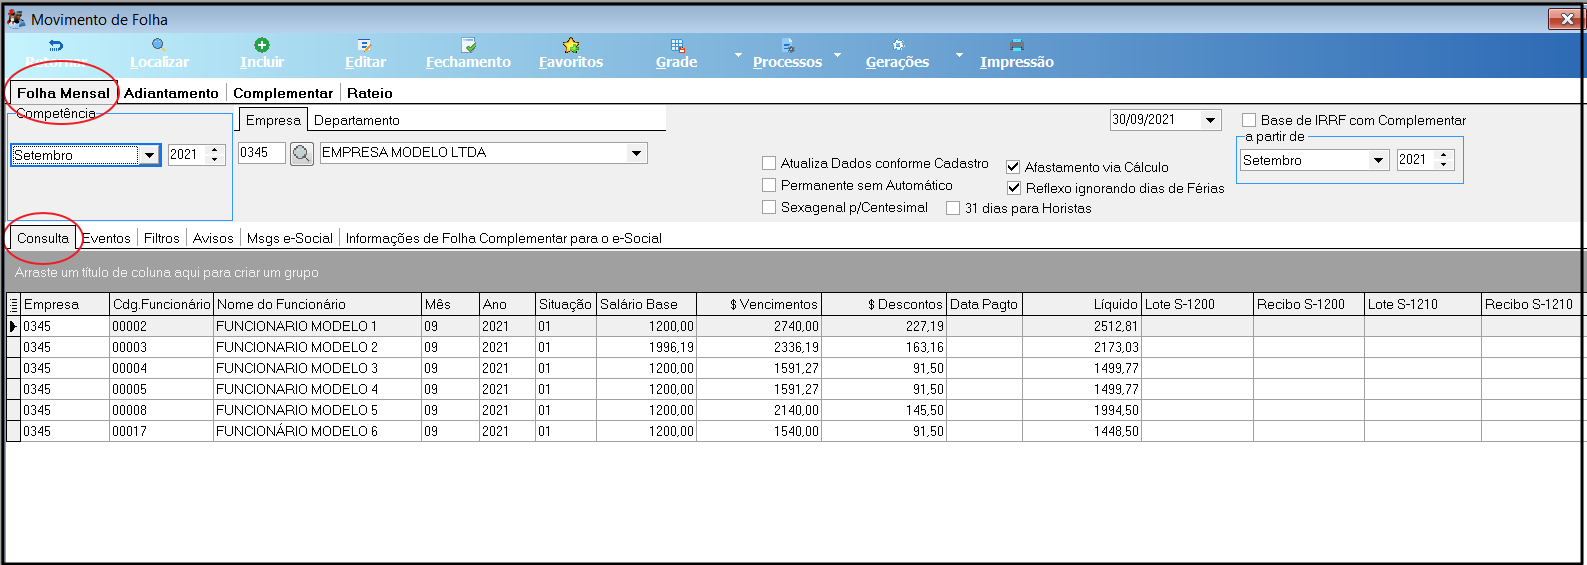Sort by $ Descontos column header
Image resolution: width=1587 pixels, height=565 pixels.
883,304
